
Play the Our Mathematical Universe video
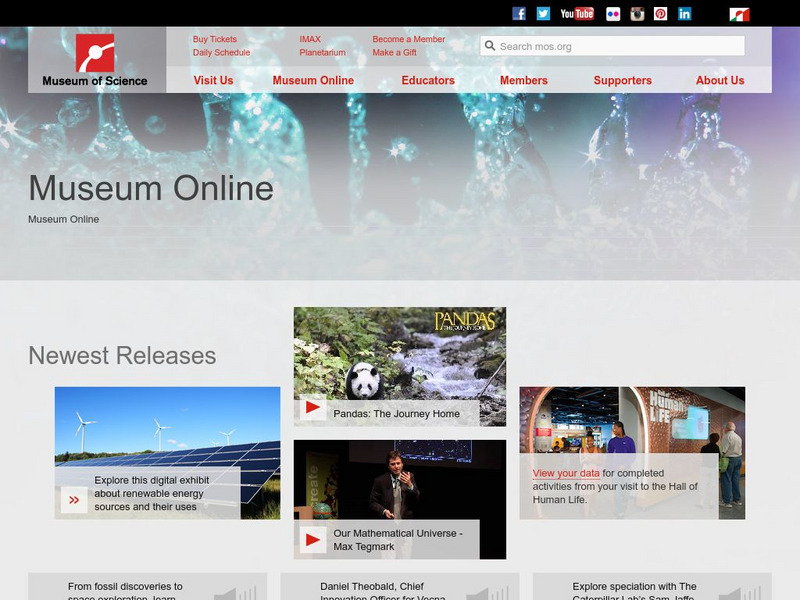click(312, 538)
